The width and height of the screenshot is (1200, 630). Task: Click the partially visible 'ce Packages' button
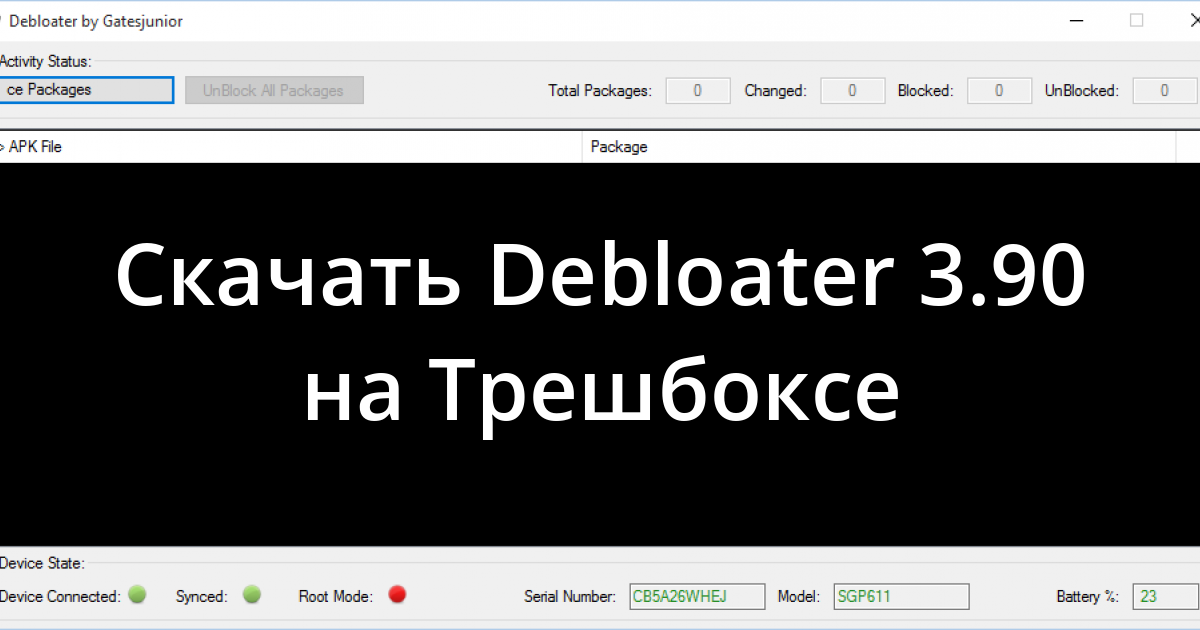coord(87,90)
